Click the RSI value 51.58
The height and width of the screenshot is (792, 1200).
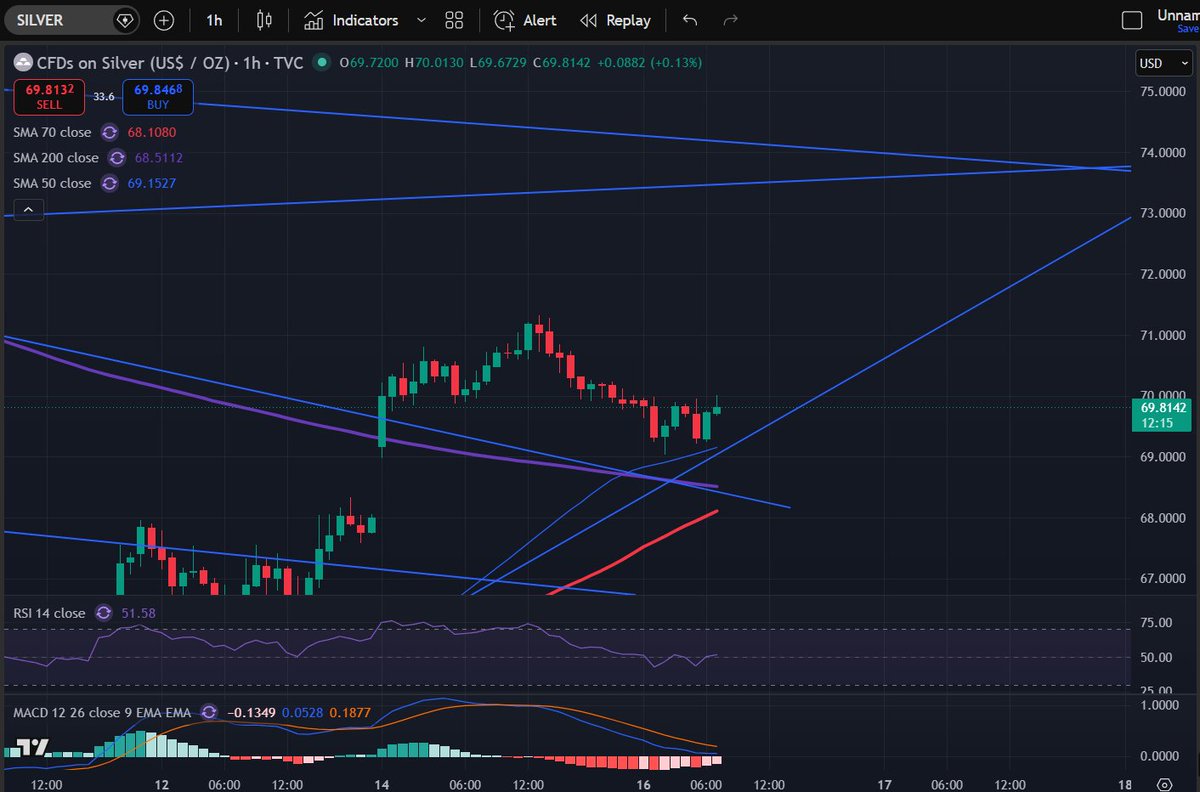tap(139, 613)
